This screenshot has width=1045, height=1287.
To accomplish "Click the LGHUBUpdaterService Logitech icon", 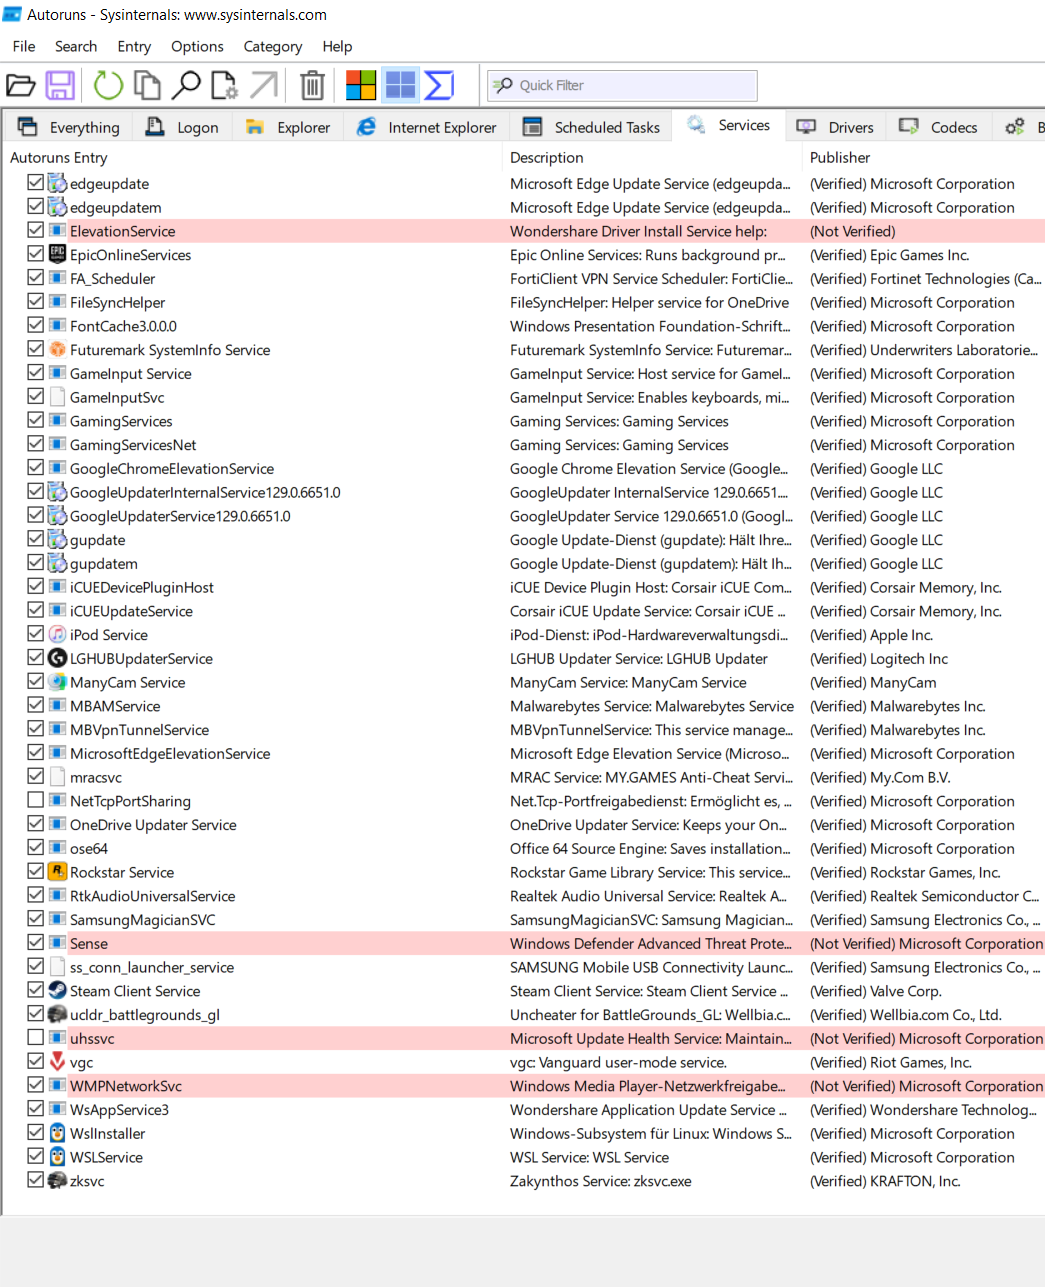I will pyautogui.click(x=58, y=658).
